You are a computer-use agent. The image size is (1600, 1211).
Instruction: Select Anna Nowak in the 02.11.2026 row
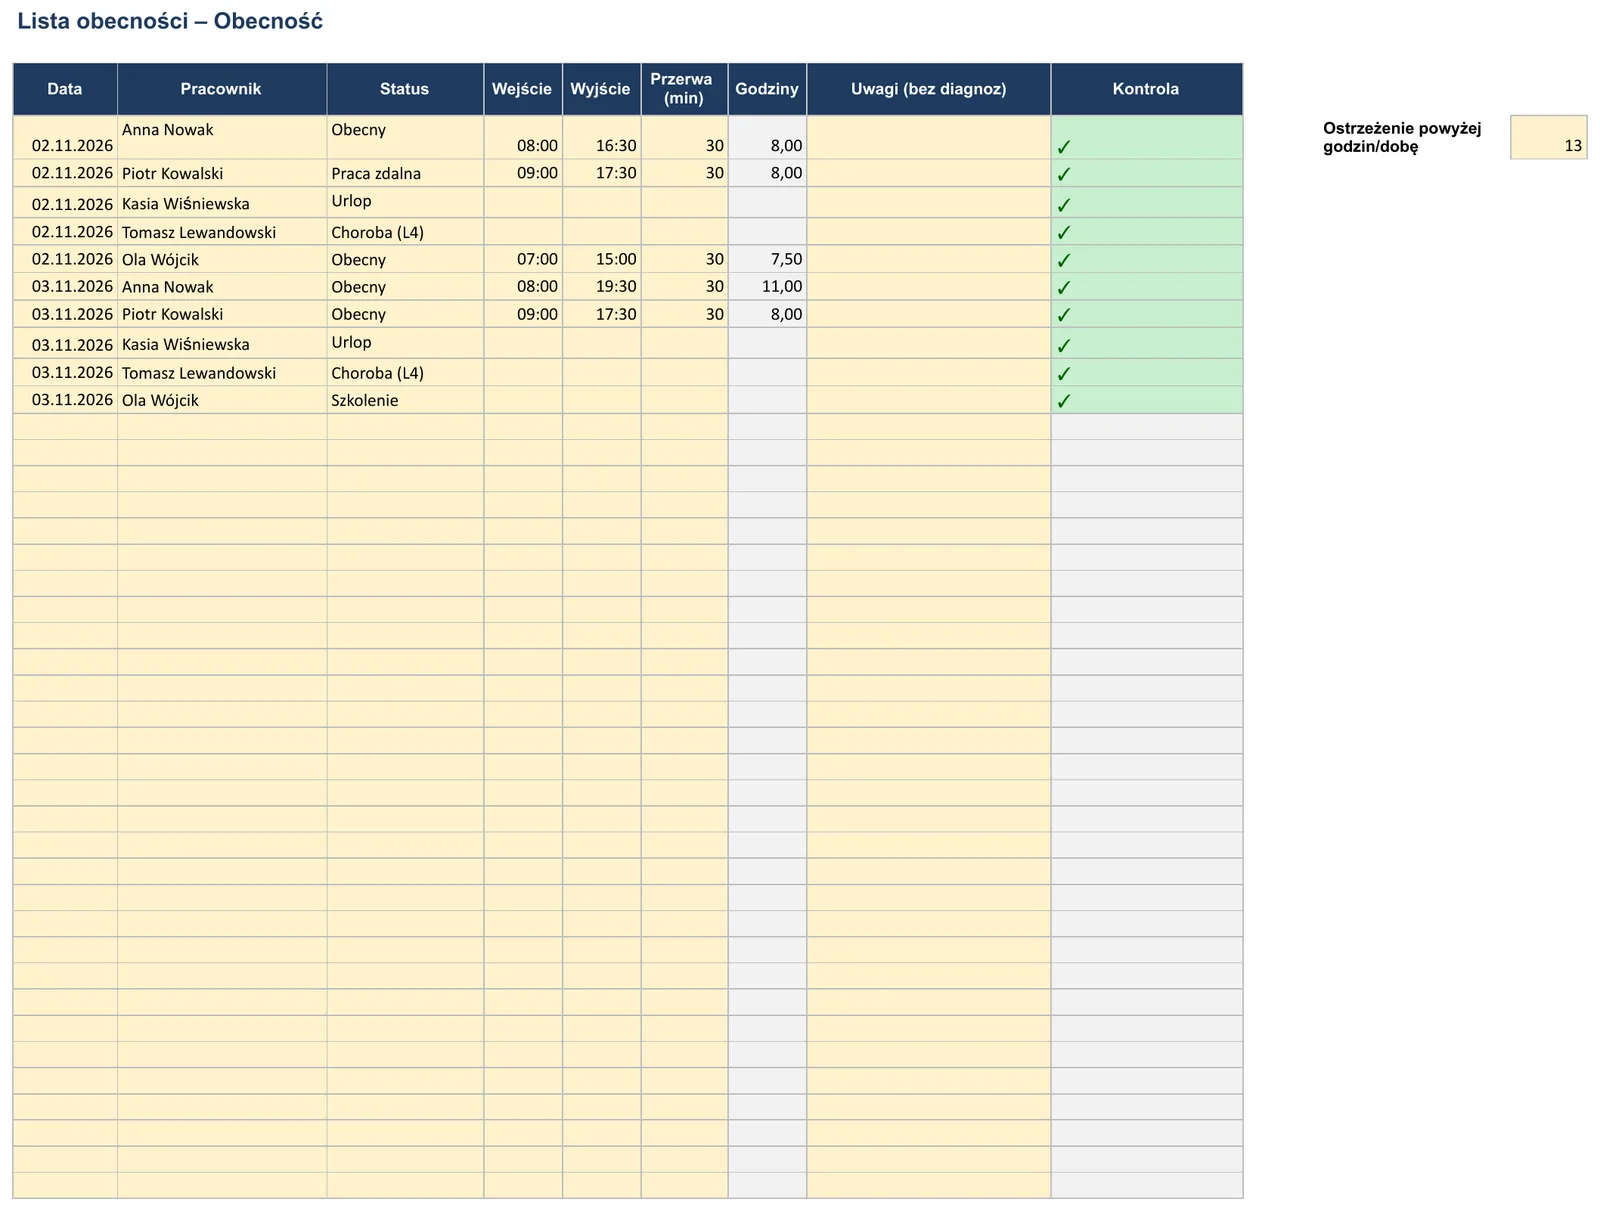[x=221, y=138]
